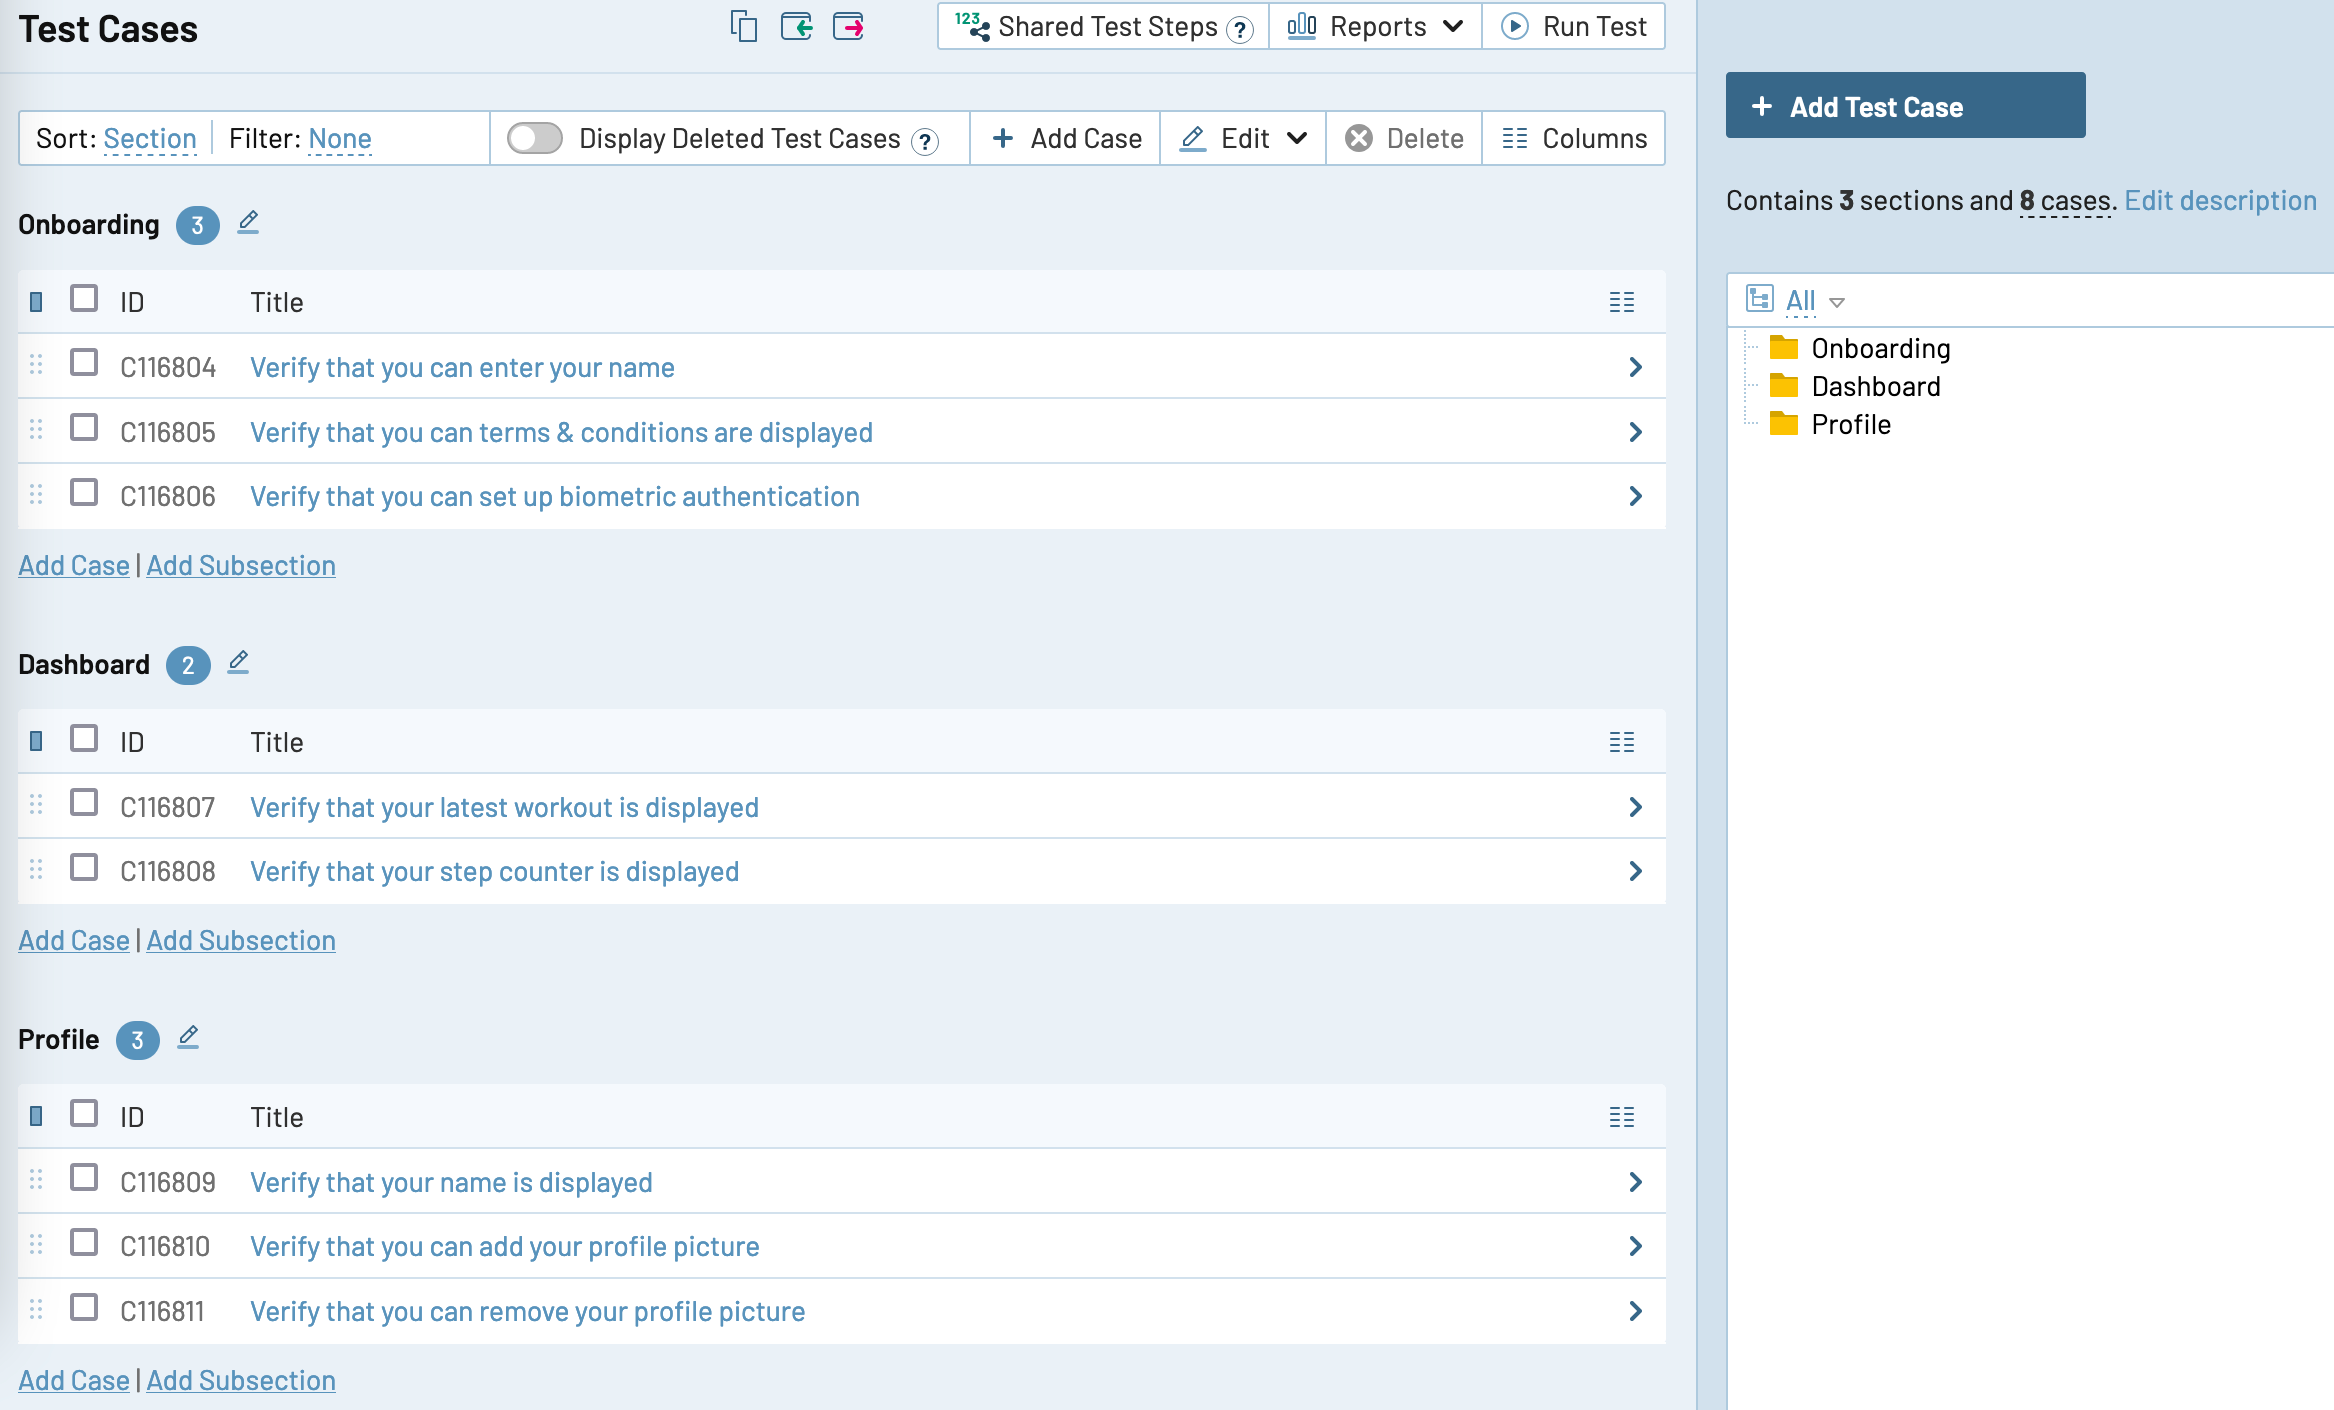This screenshot has width=2334, height=1410.
Task: Click the Shared Test Steps help icon
Action: (1240, 29)
